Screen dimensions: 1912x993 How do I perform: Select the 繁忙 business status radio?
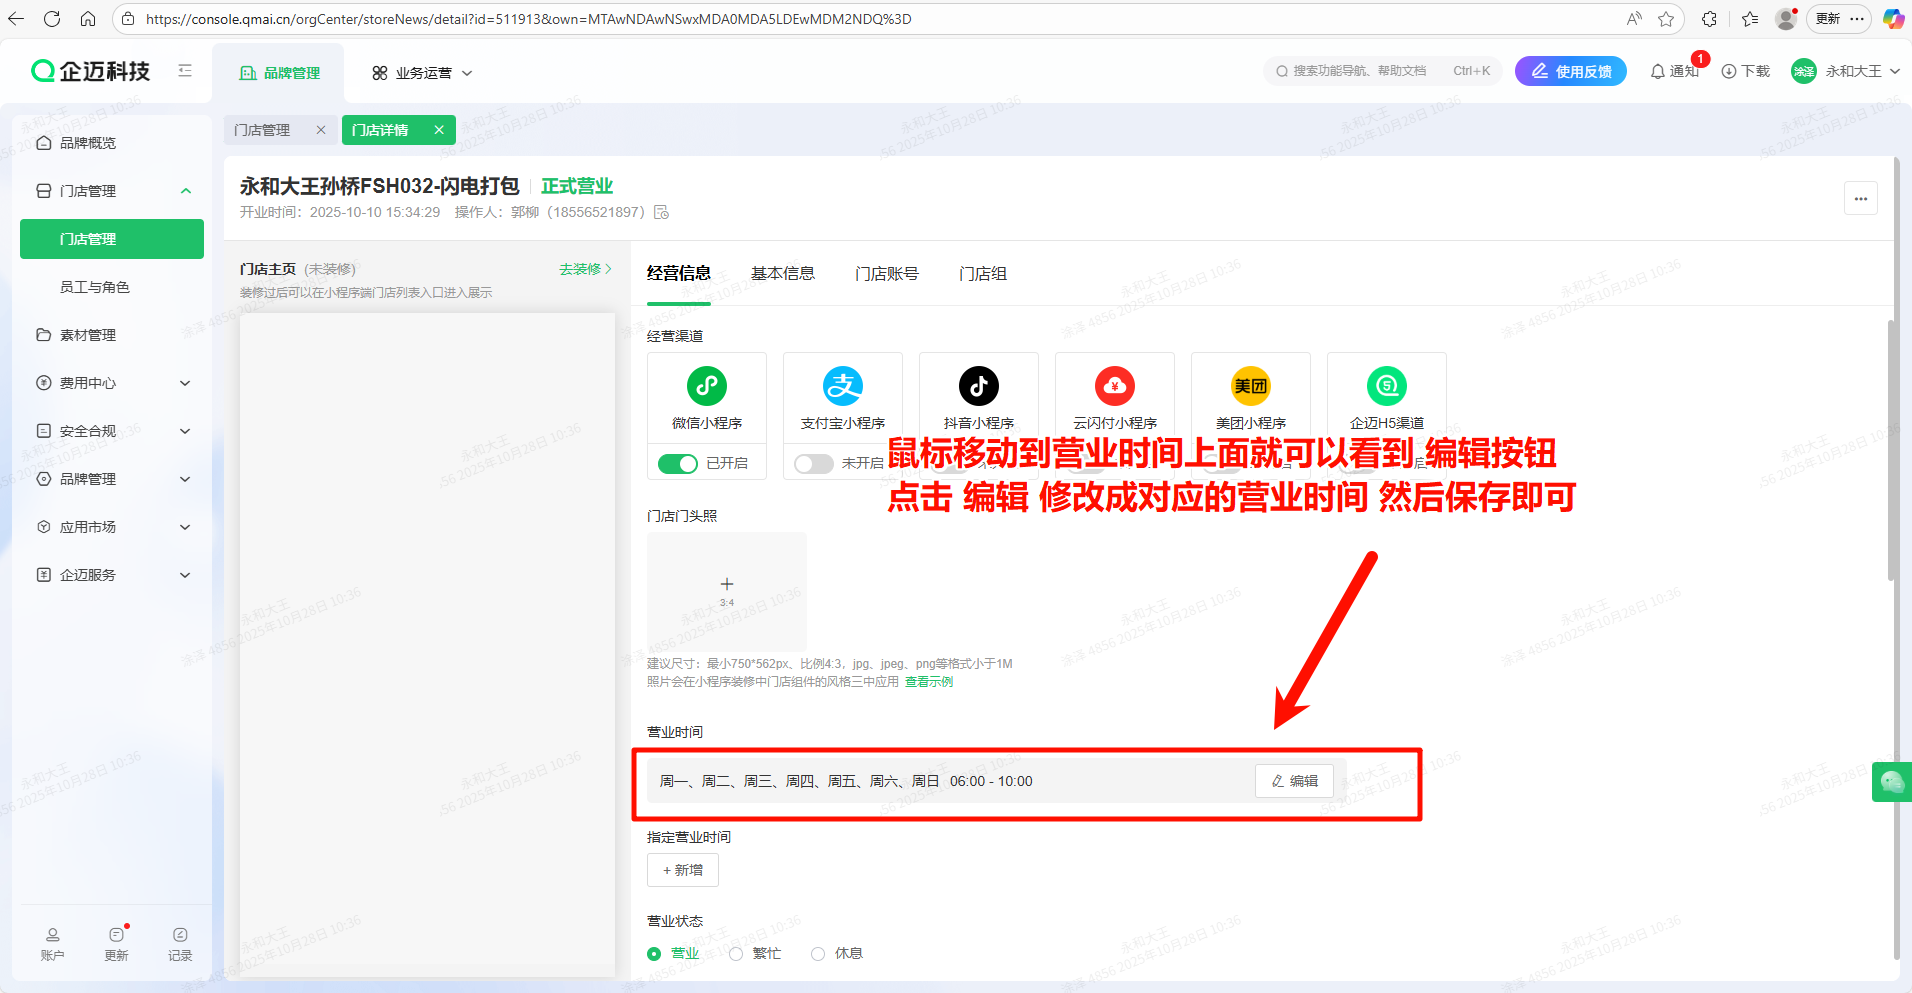tap(737, 954)
